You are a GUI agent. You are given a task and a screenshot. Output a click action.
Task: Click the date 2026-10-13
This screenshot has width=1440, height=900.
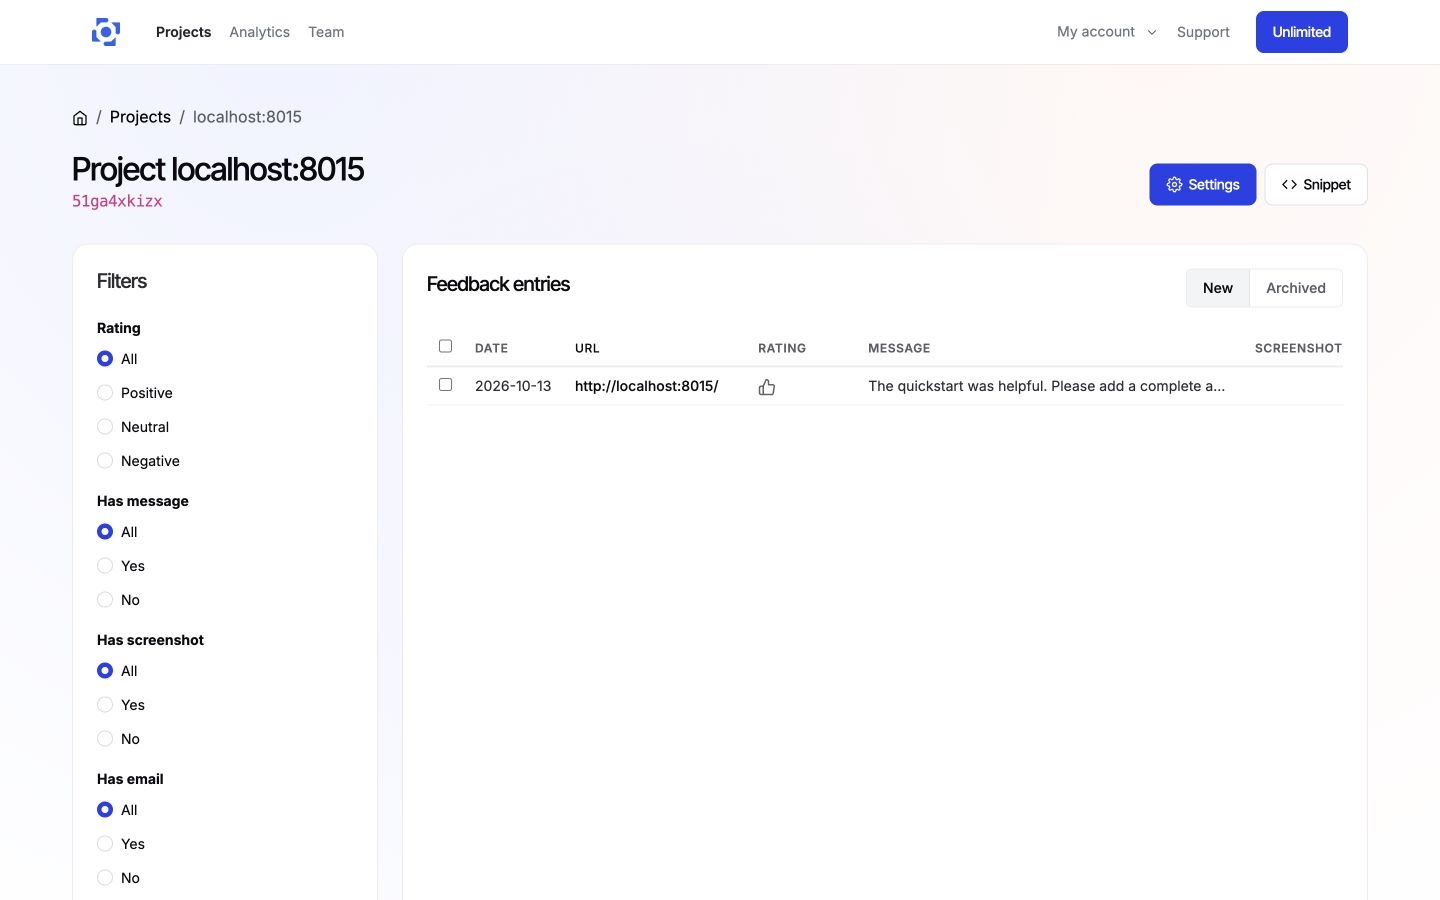tap(513, 386)
